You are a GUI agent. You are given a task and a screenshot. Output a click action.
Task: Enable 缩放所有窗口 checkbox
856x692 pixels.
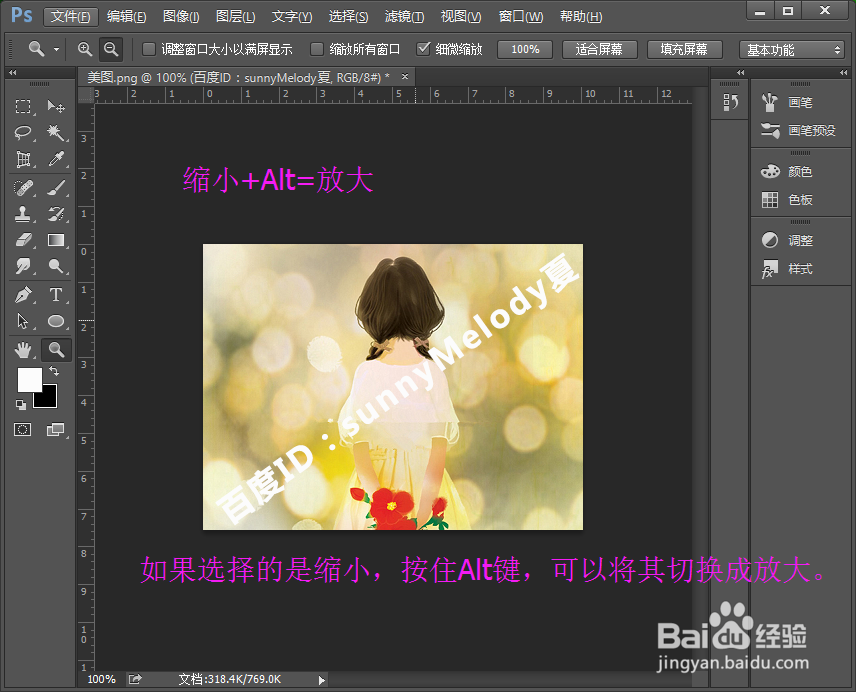[317, 50]
